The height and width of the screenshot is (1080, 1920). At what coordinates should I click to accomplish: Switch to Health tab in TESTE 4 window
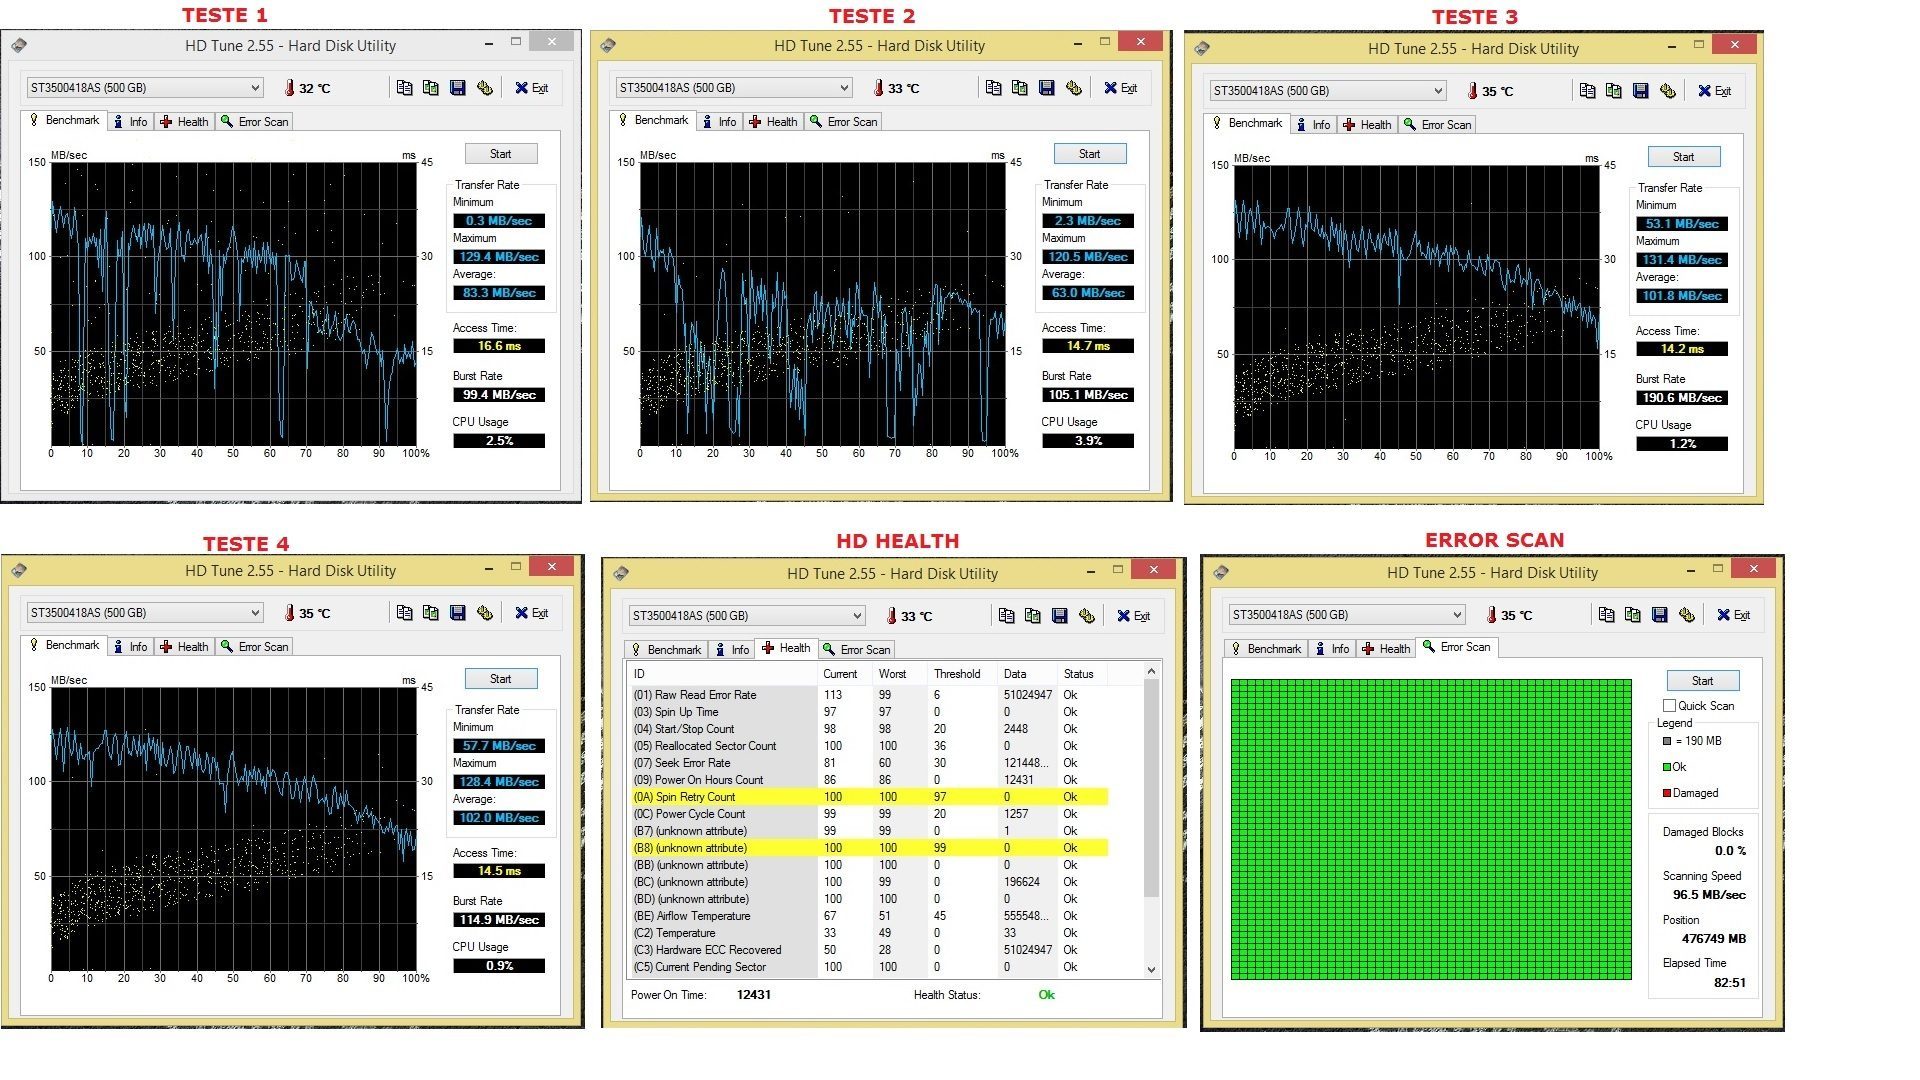tap(185, 647)
